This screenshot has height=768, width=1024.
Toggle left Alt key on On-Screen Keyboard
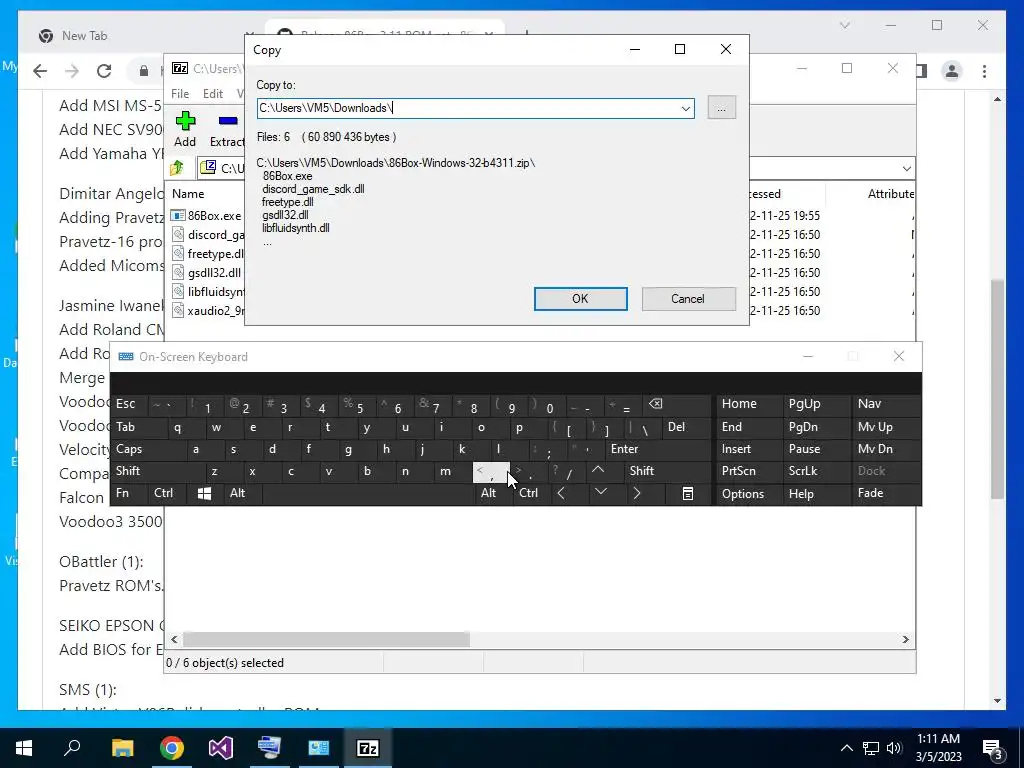(x=237, y=494)
